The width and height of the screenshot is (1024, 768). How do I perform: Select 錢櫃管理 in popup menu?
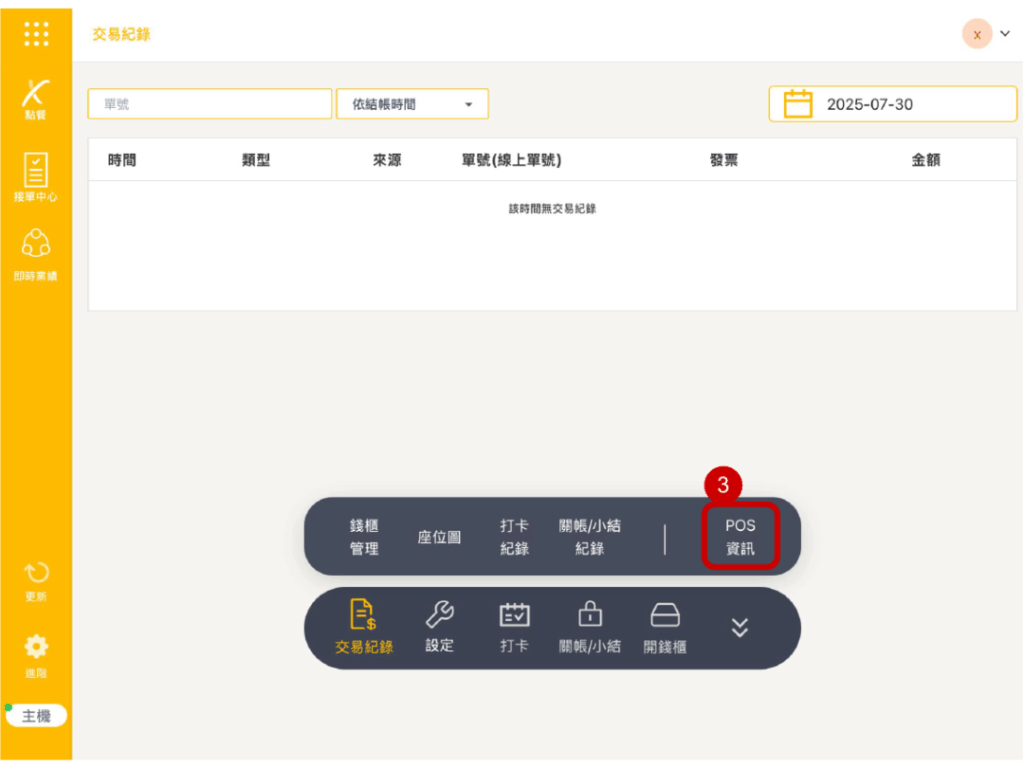(364, 537)
